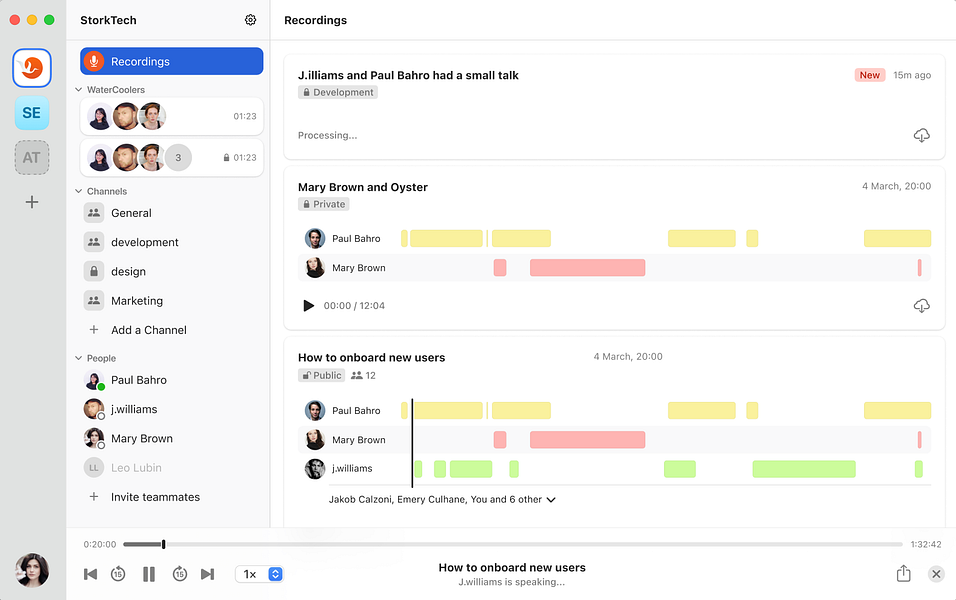Click the 1:32:42 total duration
Screen dimensions: 956x600
[926, 544]
